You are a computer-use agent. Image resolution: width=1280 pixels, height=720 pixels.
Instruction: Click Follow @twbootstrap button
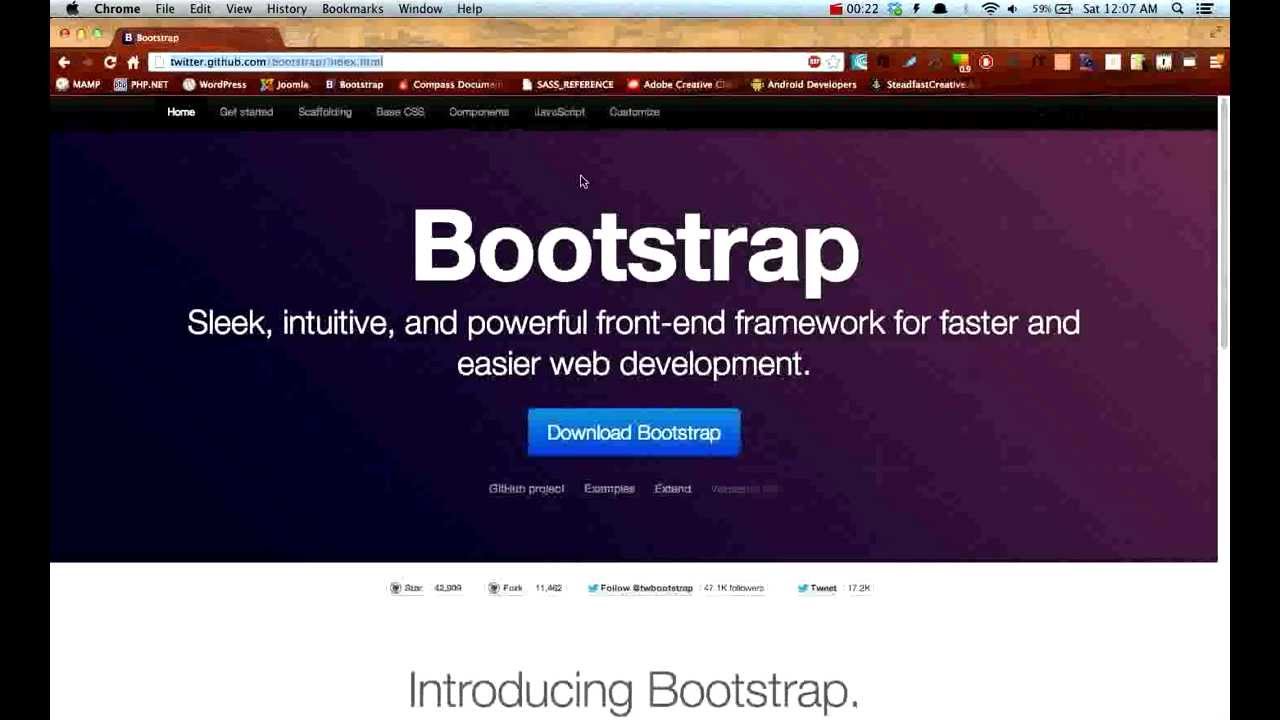[x=640, y=588]
